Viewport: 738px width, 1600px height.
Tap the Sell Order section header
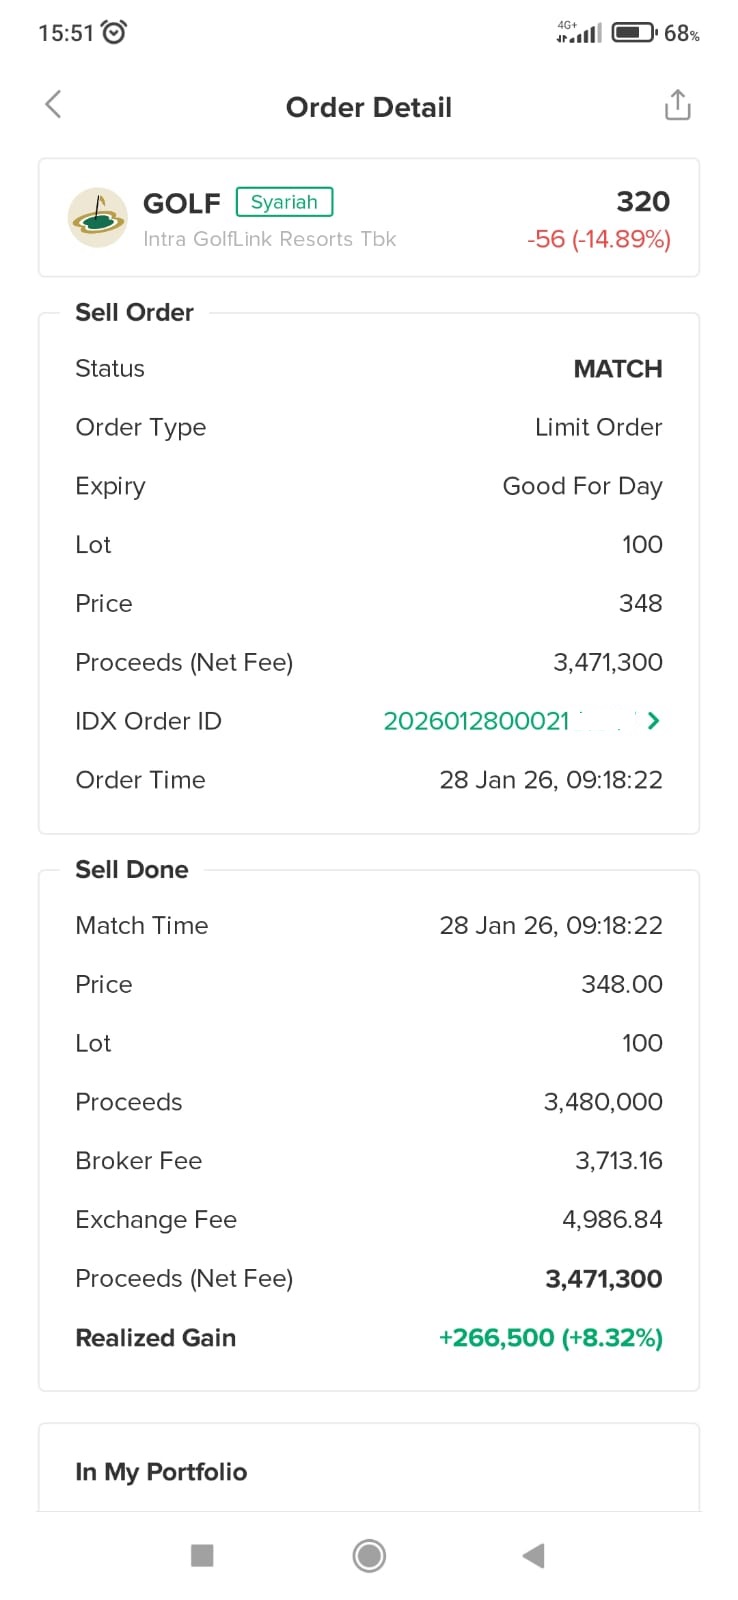coord(134,313)
